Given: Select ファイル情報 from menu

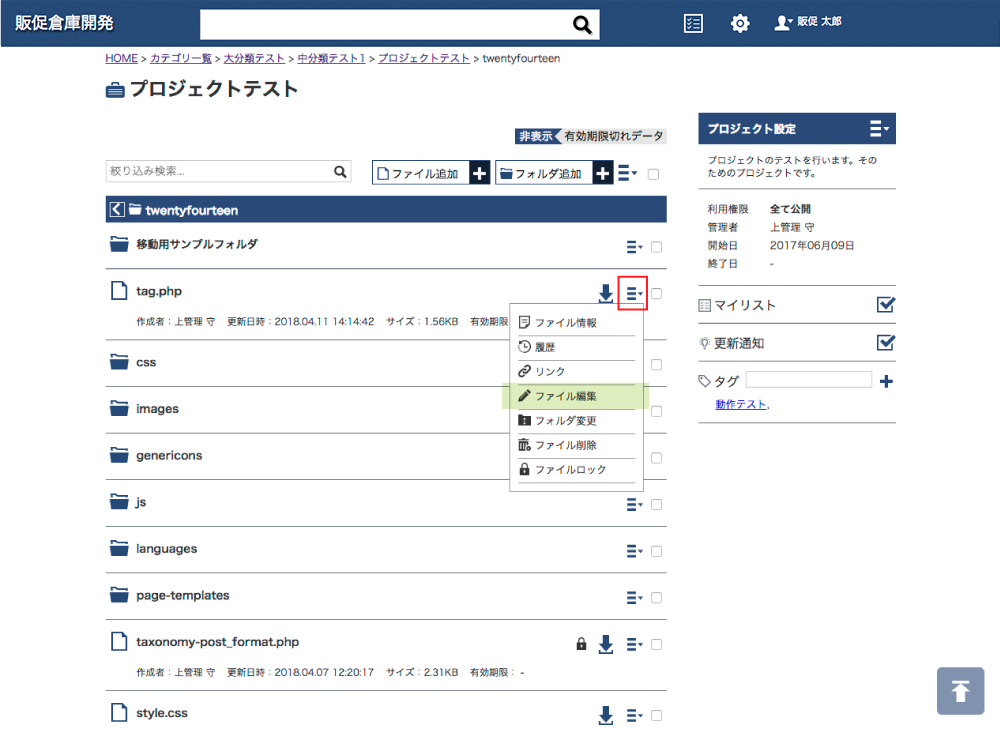Looking at the screenshot, I should pos(577,323).
